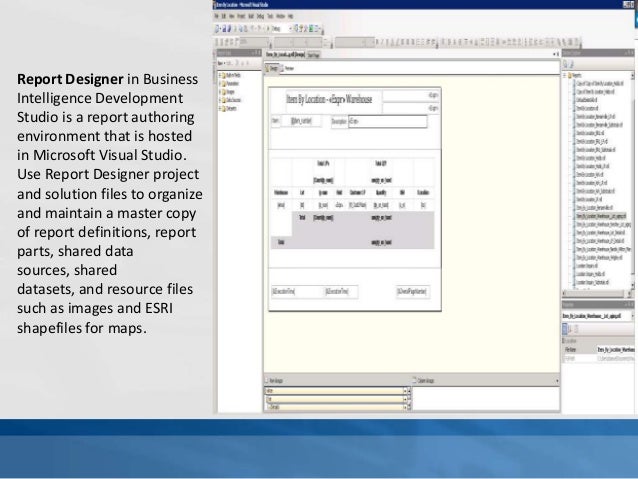The width and height of the screenshot is (638, 479).
Task: Expand the Data Sources node
Action: [220, 100]
